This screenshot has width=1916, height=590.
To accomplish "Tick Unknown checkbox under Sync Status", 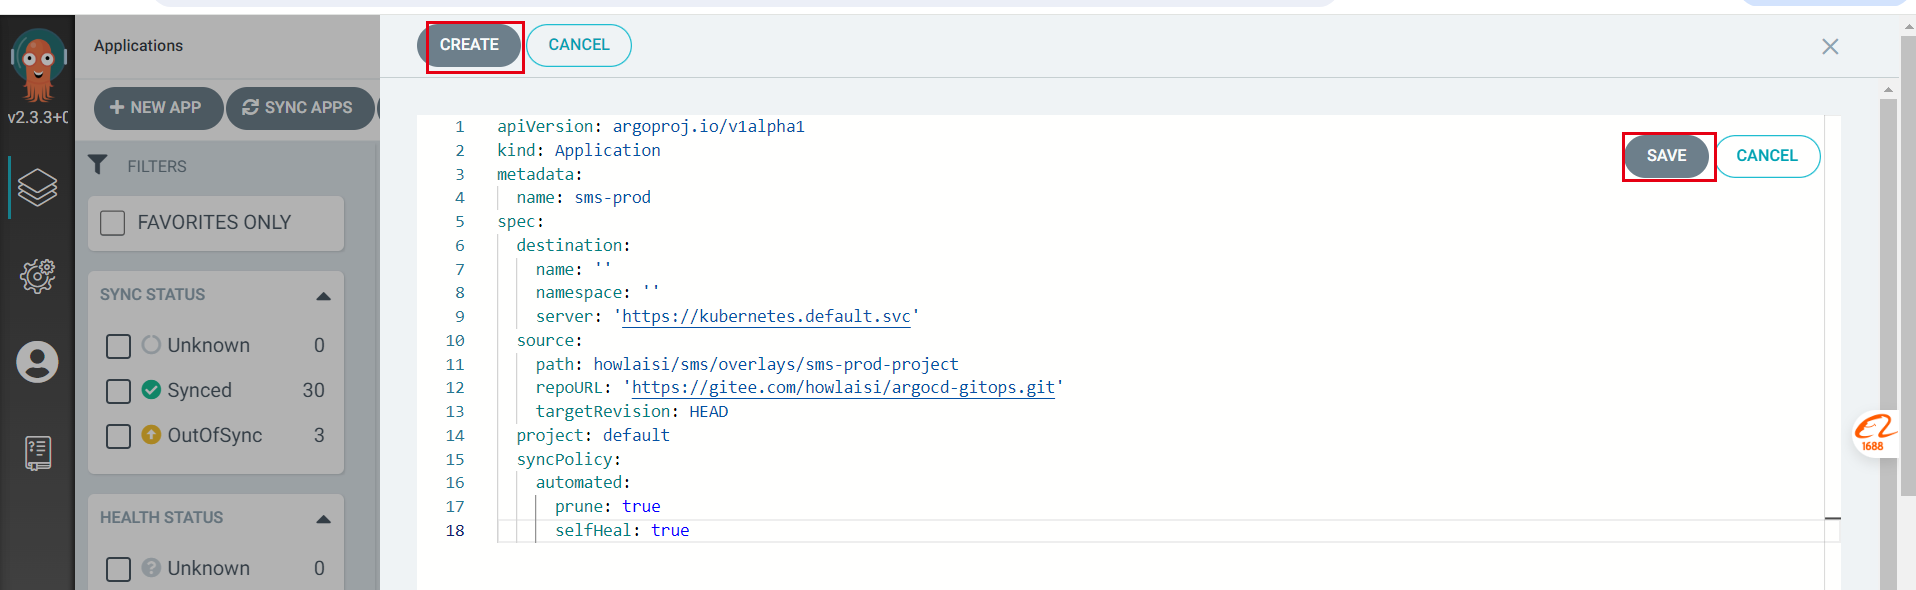I will coord(118,346).
